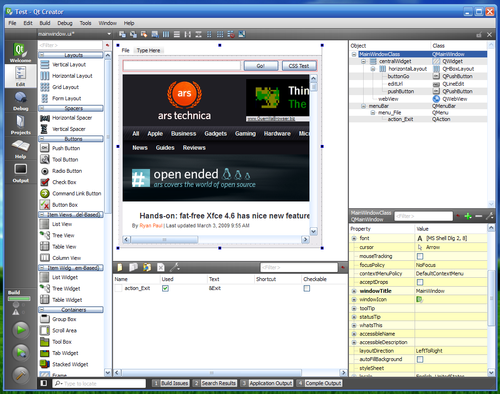Open the Welcome mode
This screenshot has width=500, height=394.
tap(20, 52)
